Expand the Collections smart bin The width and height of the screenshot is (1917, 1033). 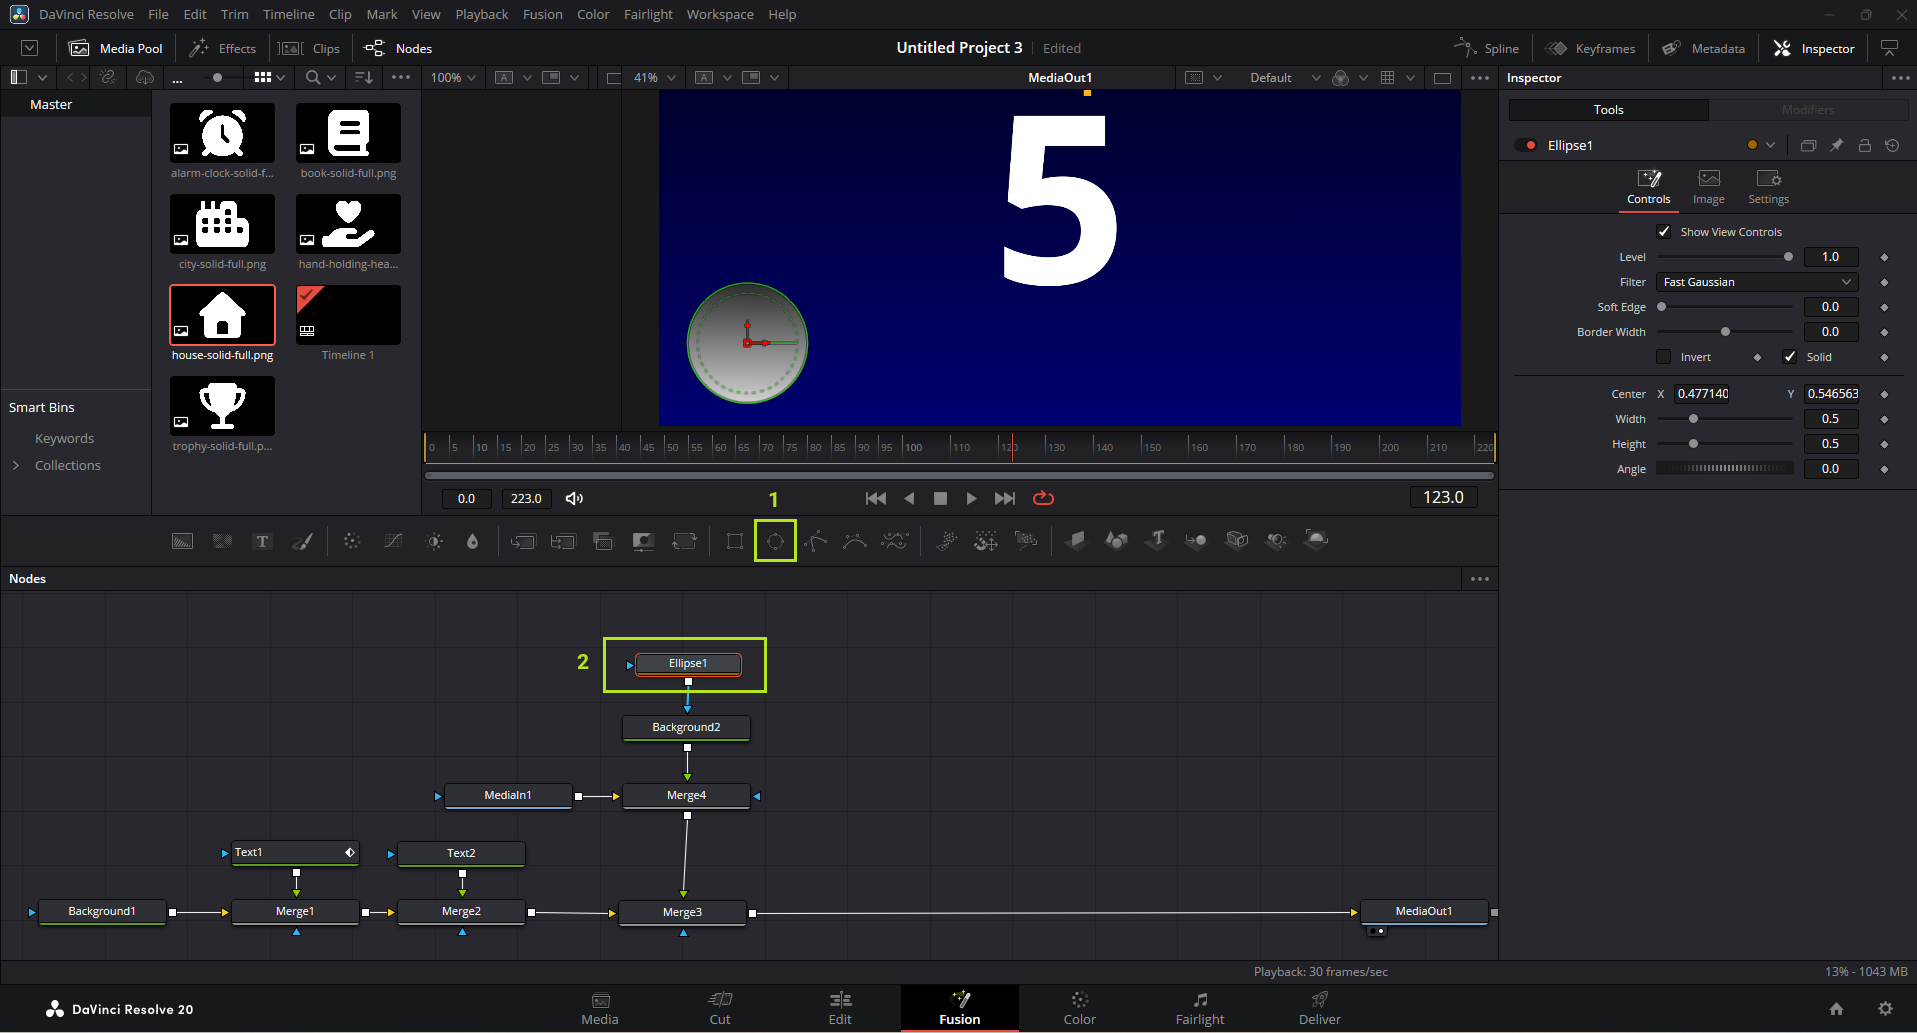16,465
